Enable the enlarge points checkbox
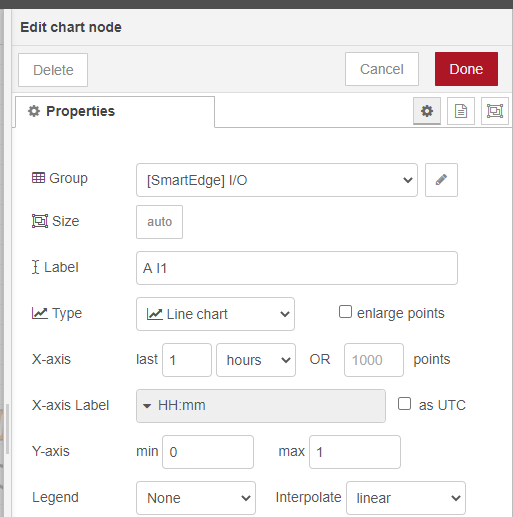 tap(345, 312)
